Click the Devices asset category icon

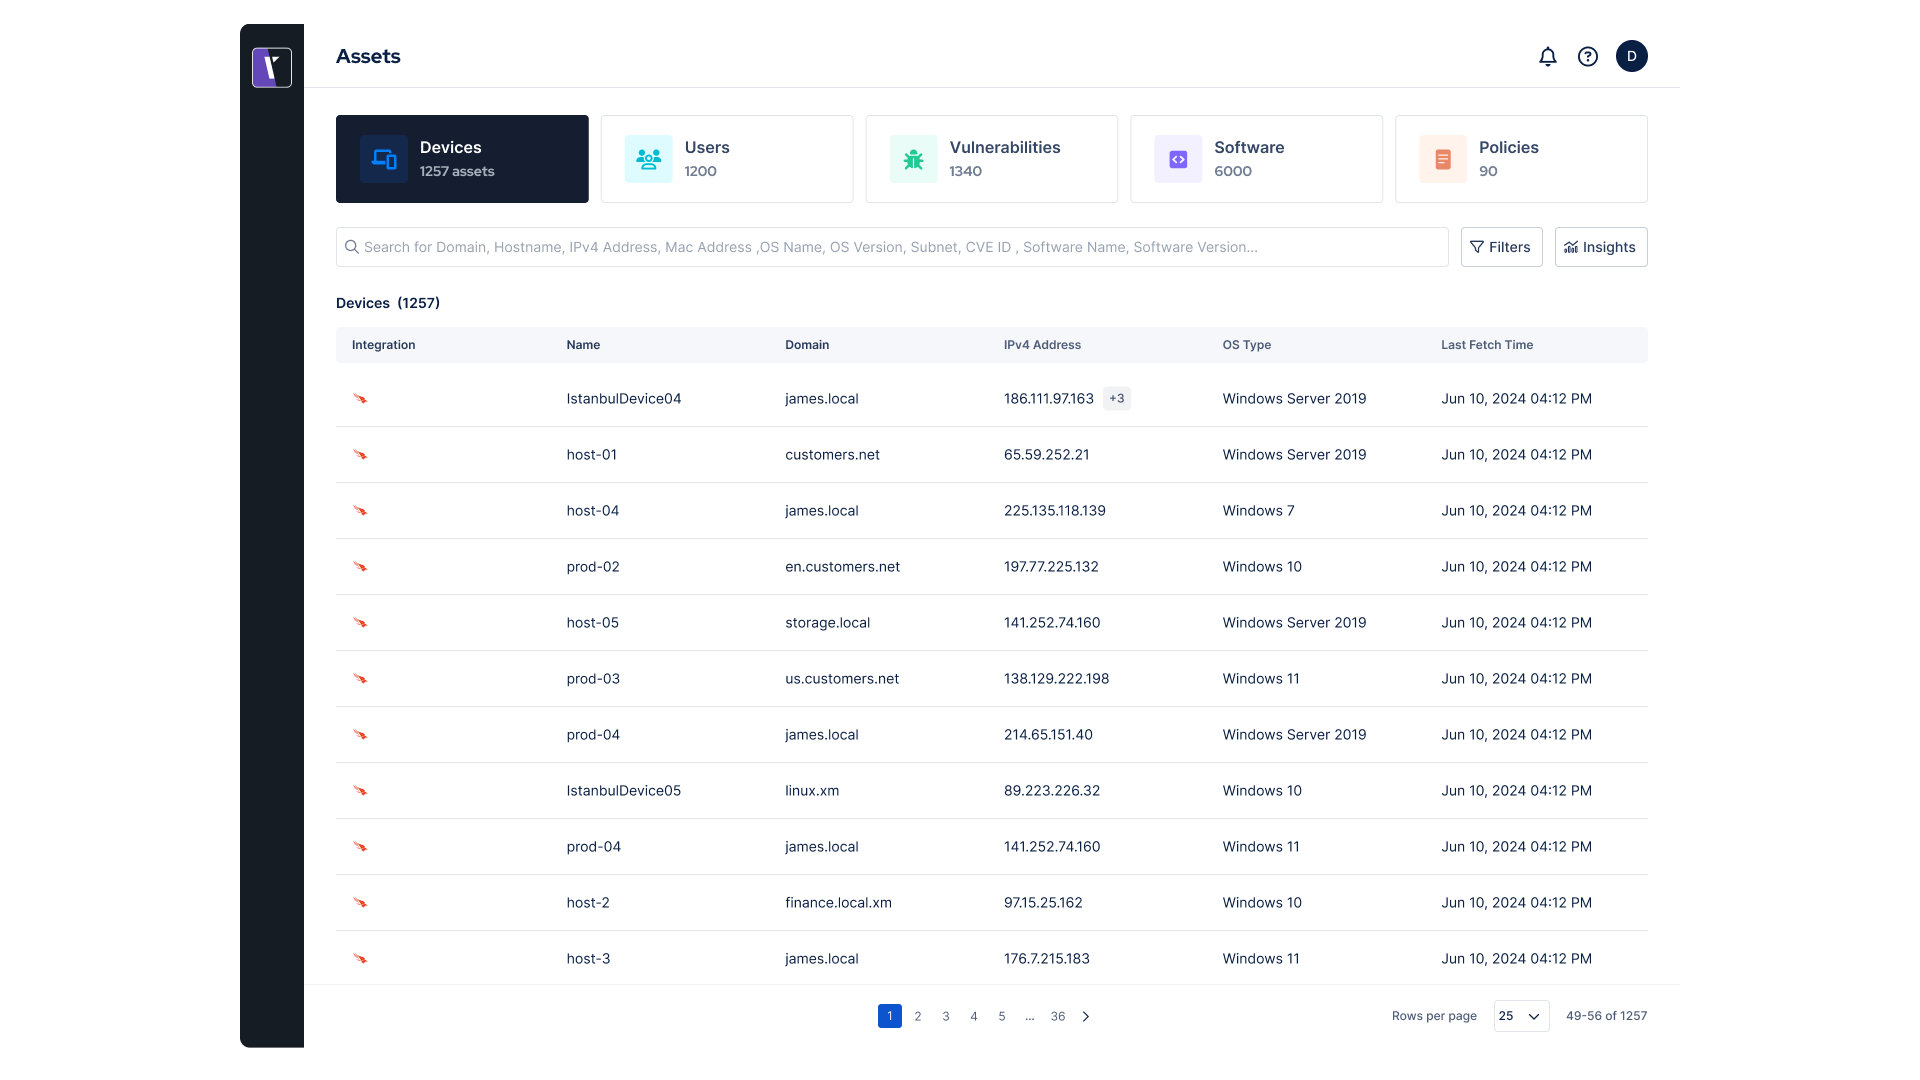click(384, 158)
